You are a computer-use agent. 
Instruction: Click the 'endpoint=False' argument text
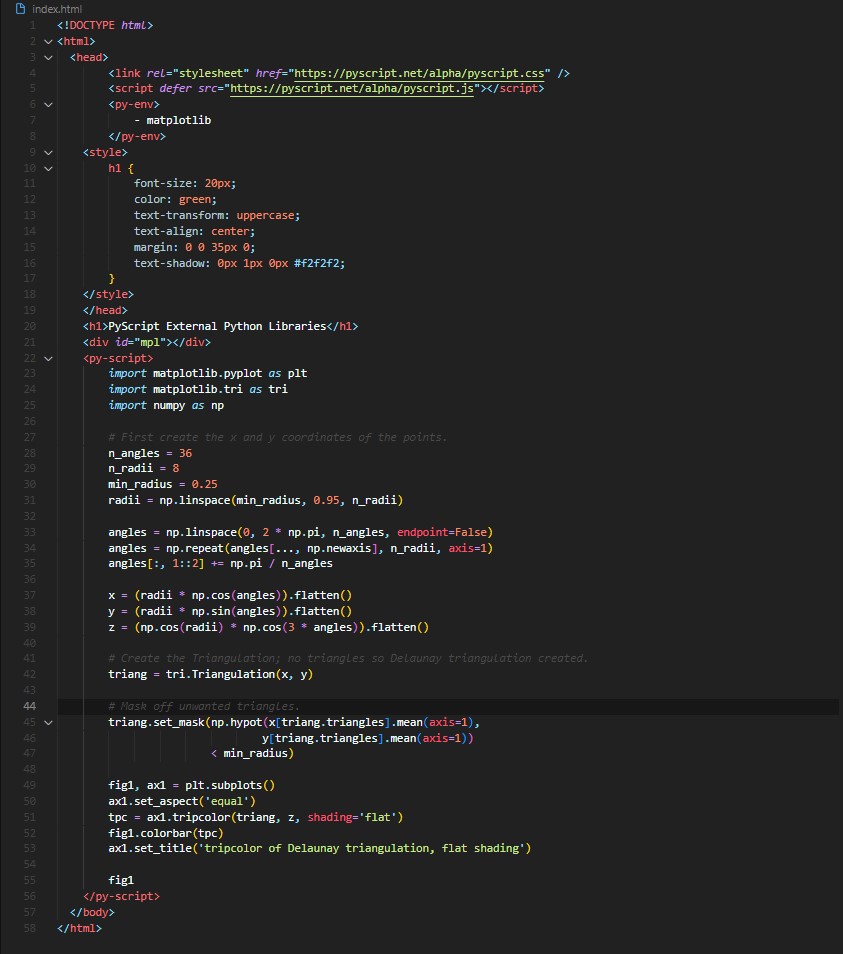(x=442, y=532)
